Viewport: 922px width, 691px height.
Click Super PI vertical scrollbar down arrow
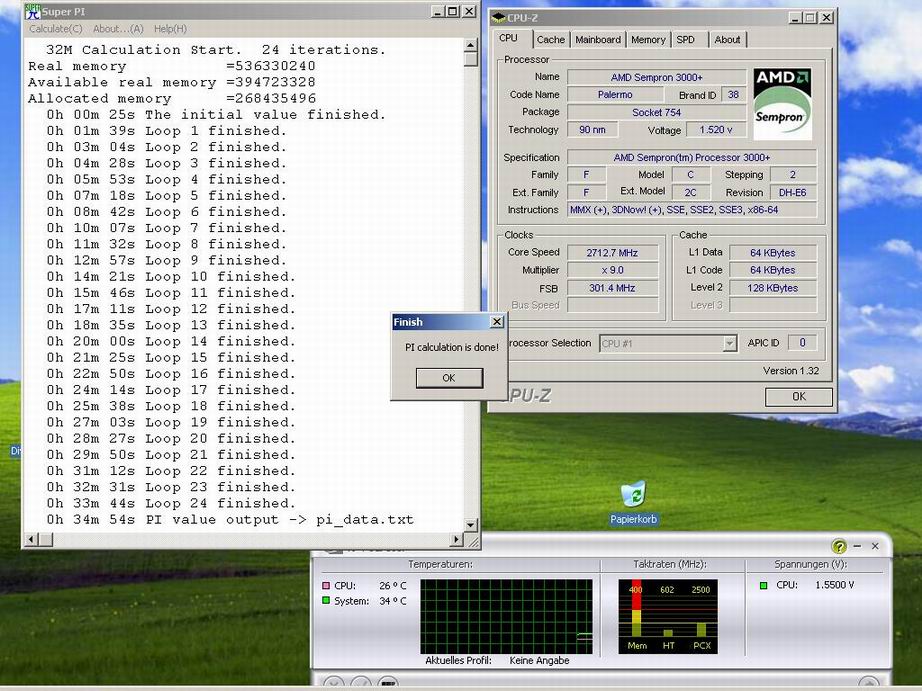(470, 525)
